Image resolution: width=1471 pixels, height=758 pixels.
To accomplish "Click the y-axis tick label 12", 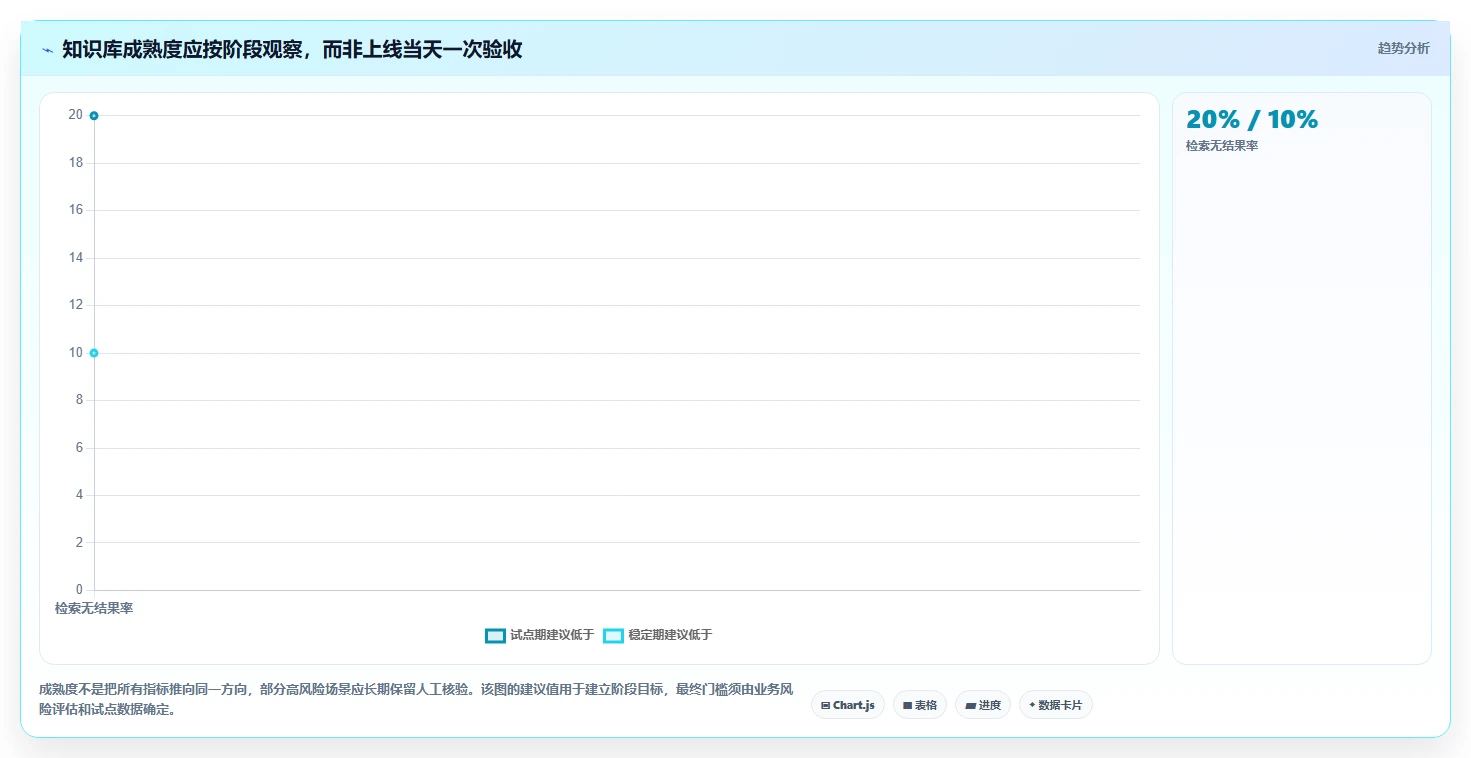I will (76, 305).
